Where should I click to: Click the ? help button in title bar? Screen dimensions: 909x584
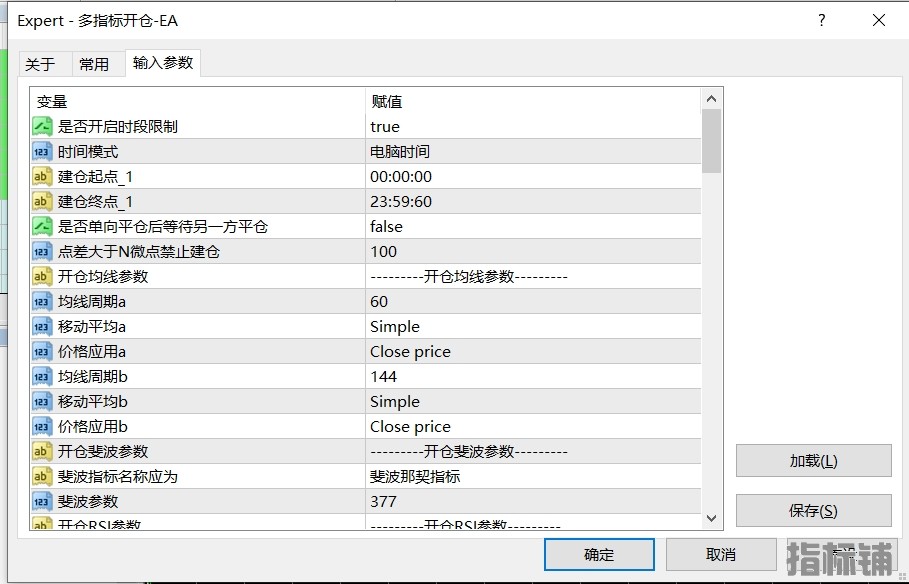point(822,20)
